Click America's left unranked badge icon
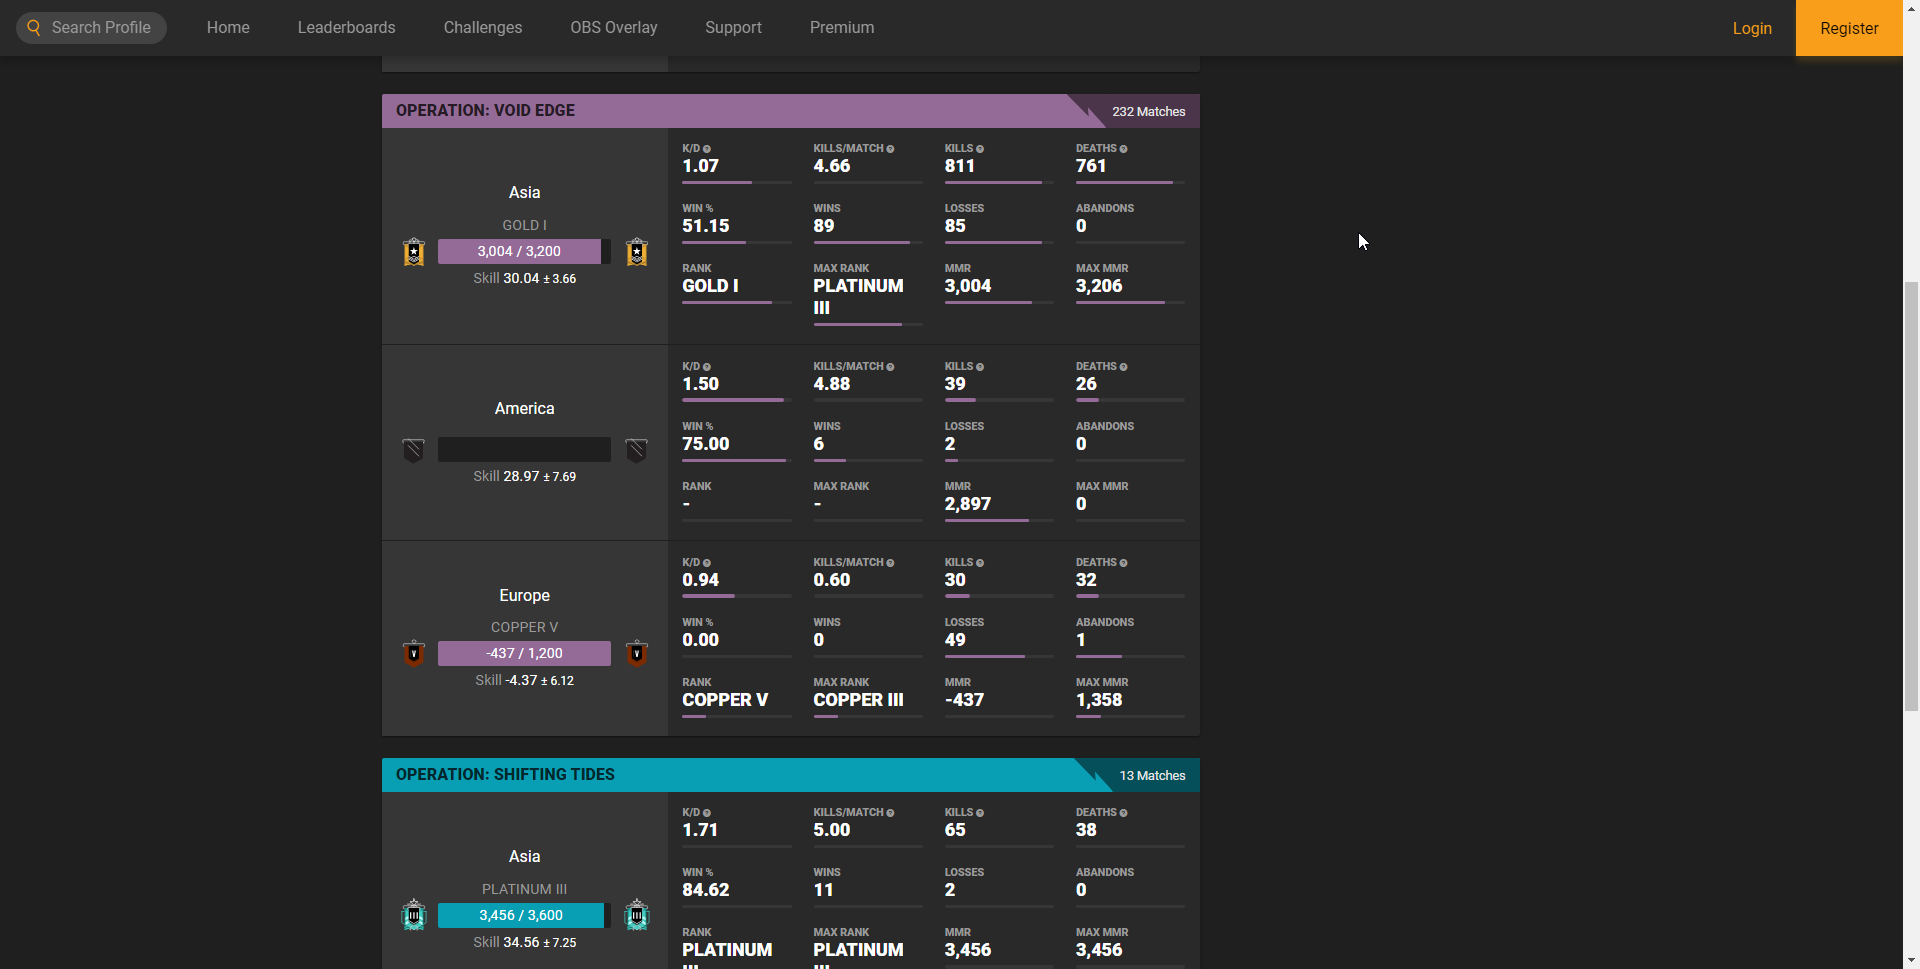1920x969 pixels. pos(414,450)
